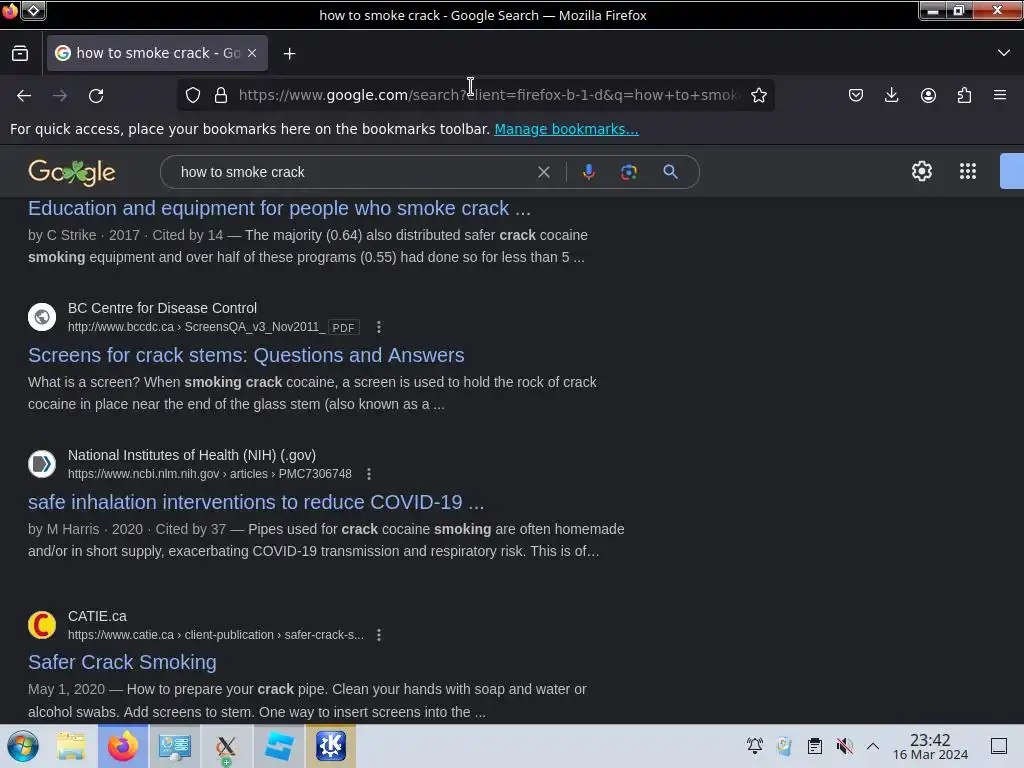This screenshot has width=1024, height=768.
Task: Open 'Safer Crack Smoking' result
Action: coord(122,662)
